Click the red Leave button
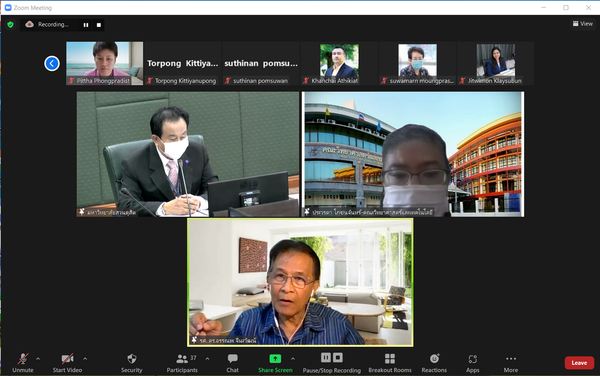600x376 pixels. [579, 363]
